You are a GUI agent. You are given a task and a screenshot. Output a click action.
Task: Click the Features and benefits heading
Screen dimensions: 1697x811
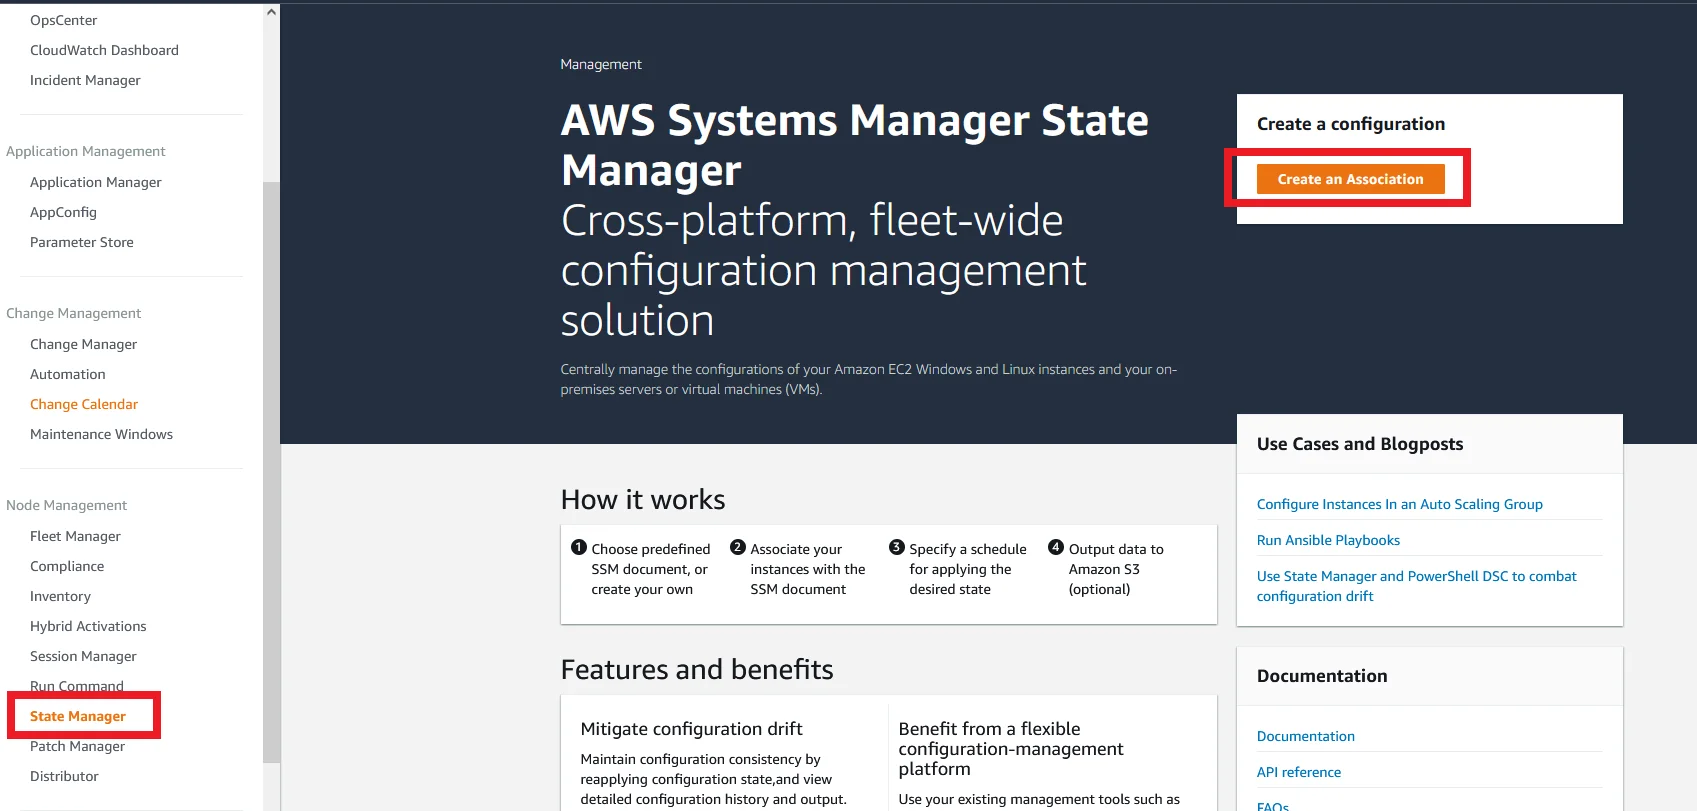point(697,669)
